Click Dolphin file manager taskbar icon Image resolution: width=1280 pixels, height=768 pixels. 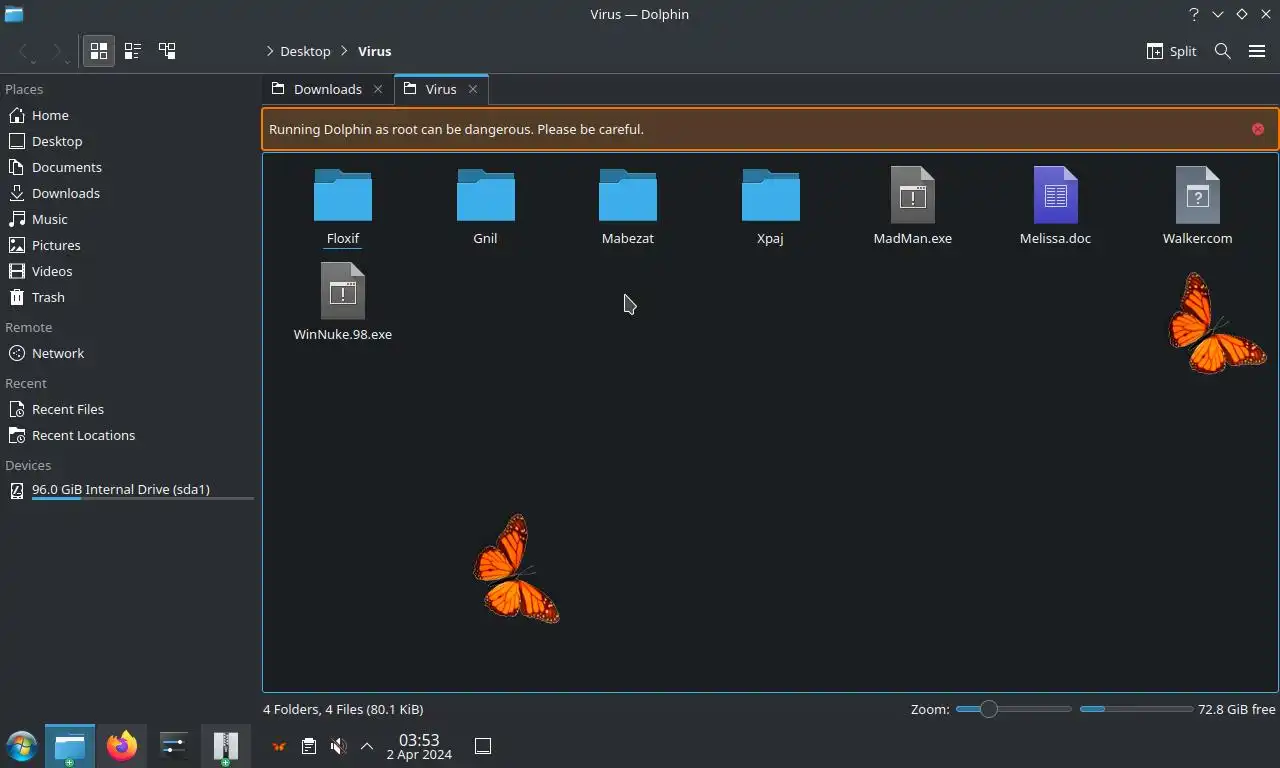click(x=70, y=746)
